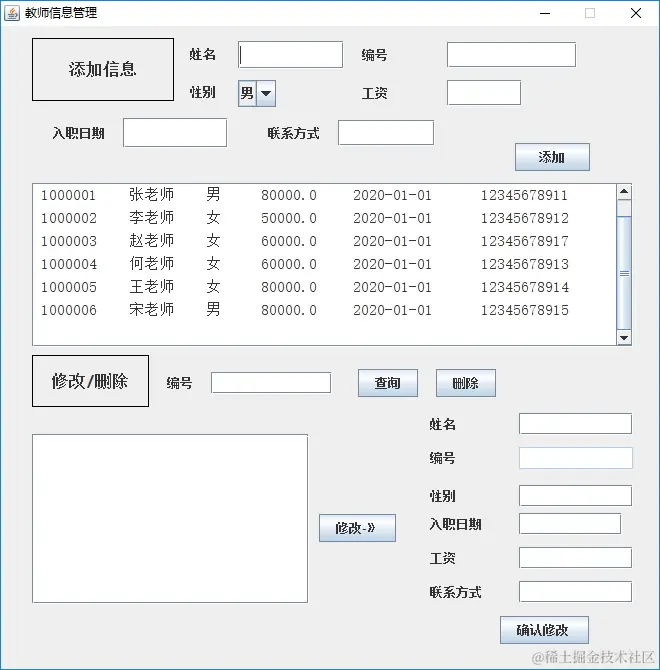Minimize the 教师信息管理 window
Screen dimensions: 660x670
coord(545,13)
